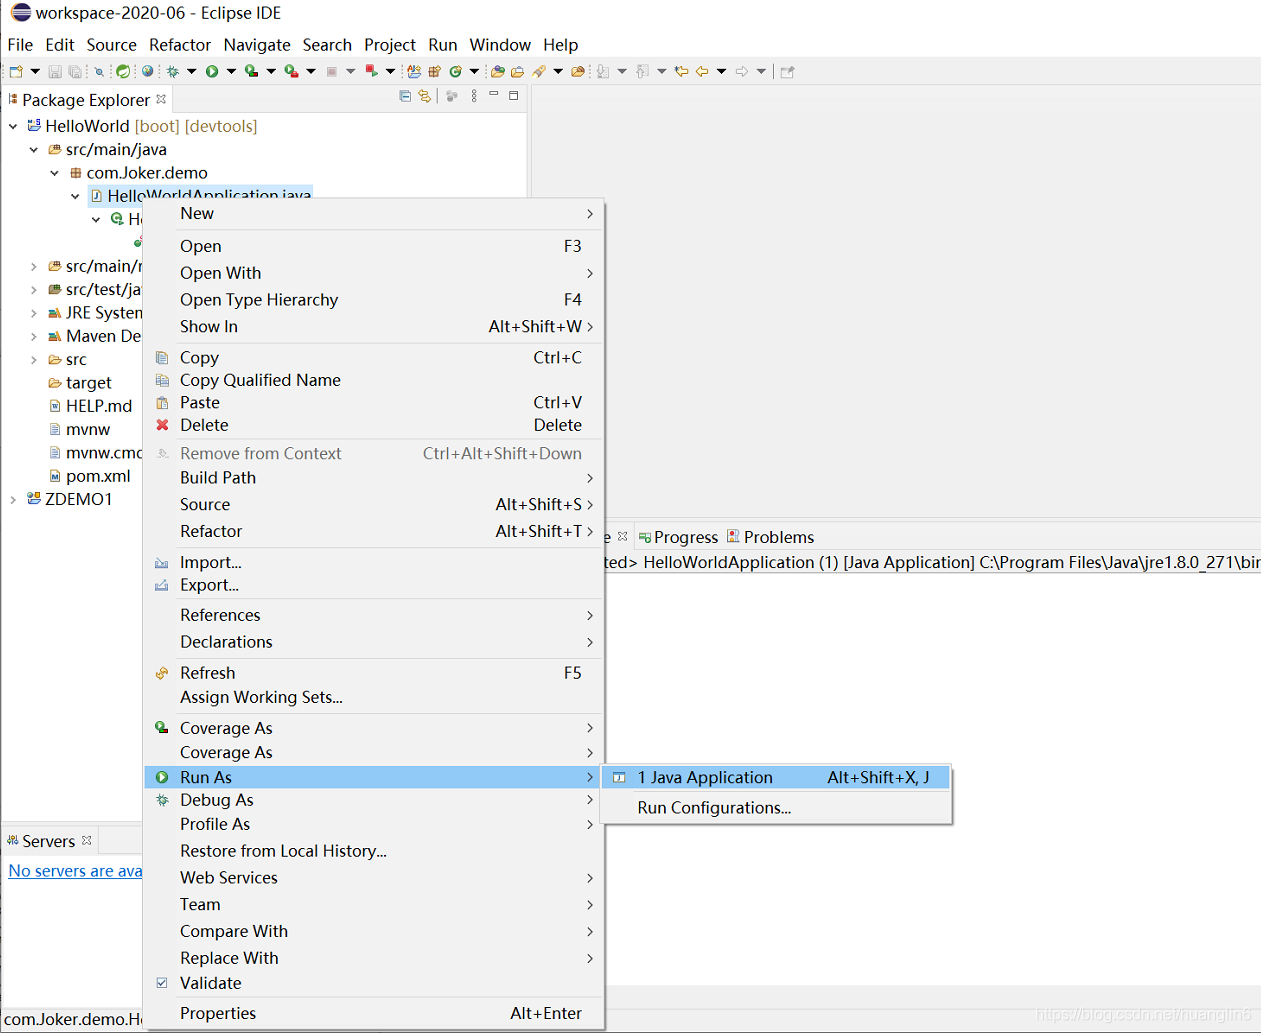This screenshot has height=1033, width=1261.
Task: Click the green Run As play icon
Action: coord(162,777)
